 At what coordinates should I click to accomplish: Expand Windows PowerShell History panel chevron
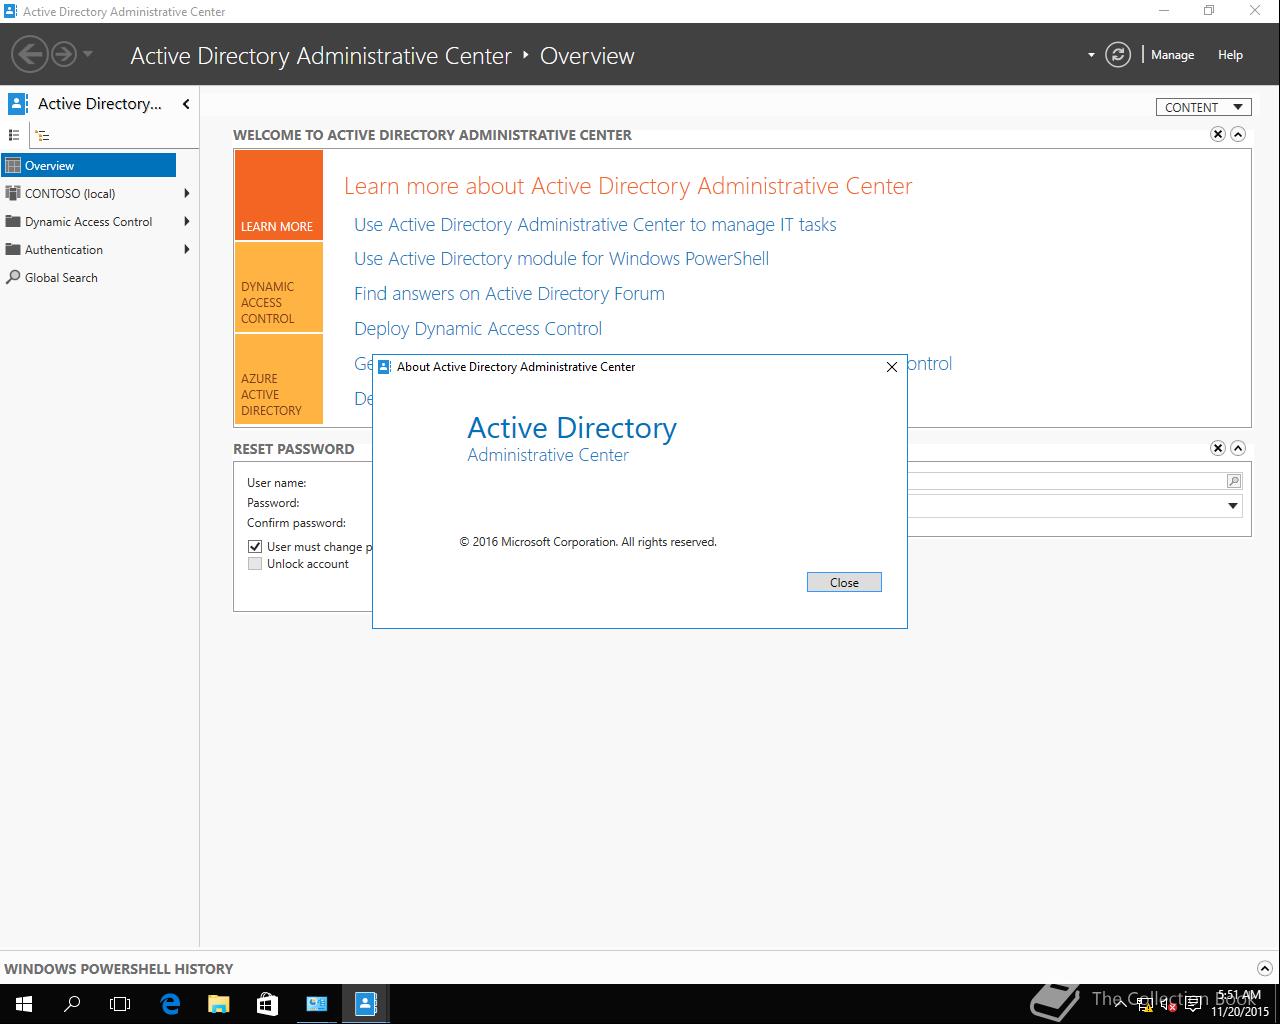coord(1264,968)
